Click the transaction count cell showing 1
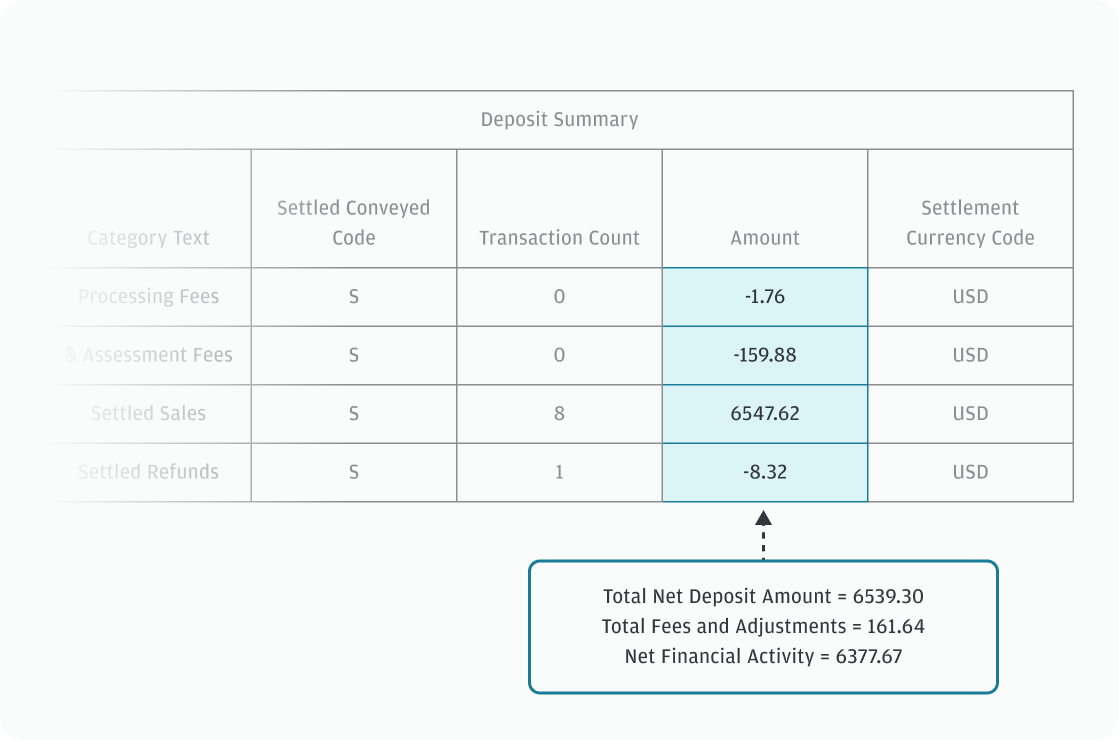 (559, 472)
